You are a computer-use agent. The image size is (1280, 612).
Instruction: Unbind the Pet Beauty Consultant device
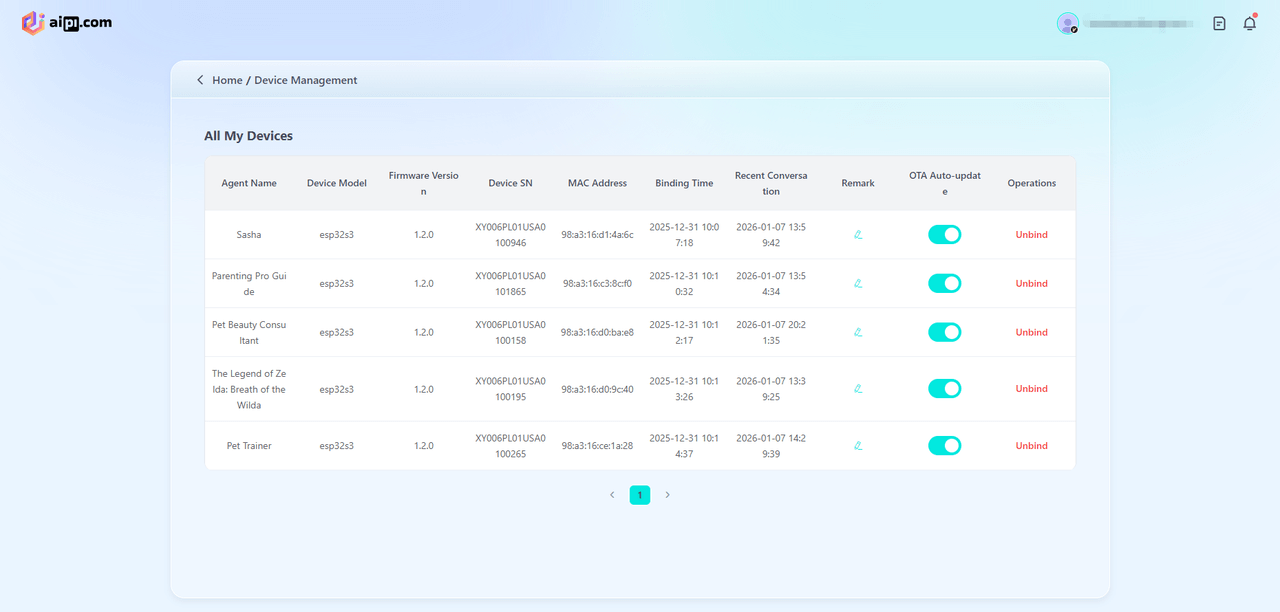[1031, 333]
